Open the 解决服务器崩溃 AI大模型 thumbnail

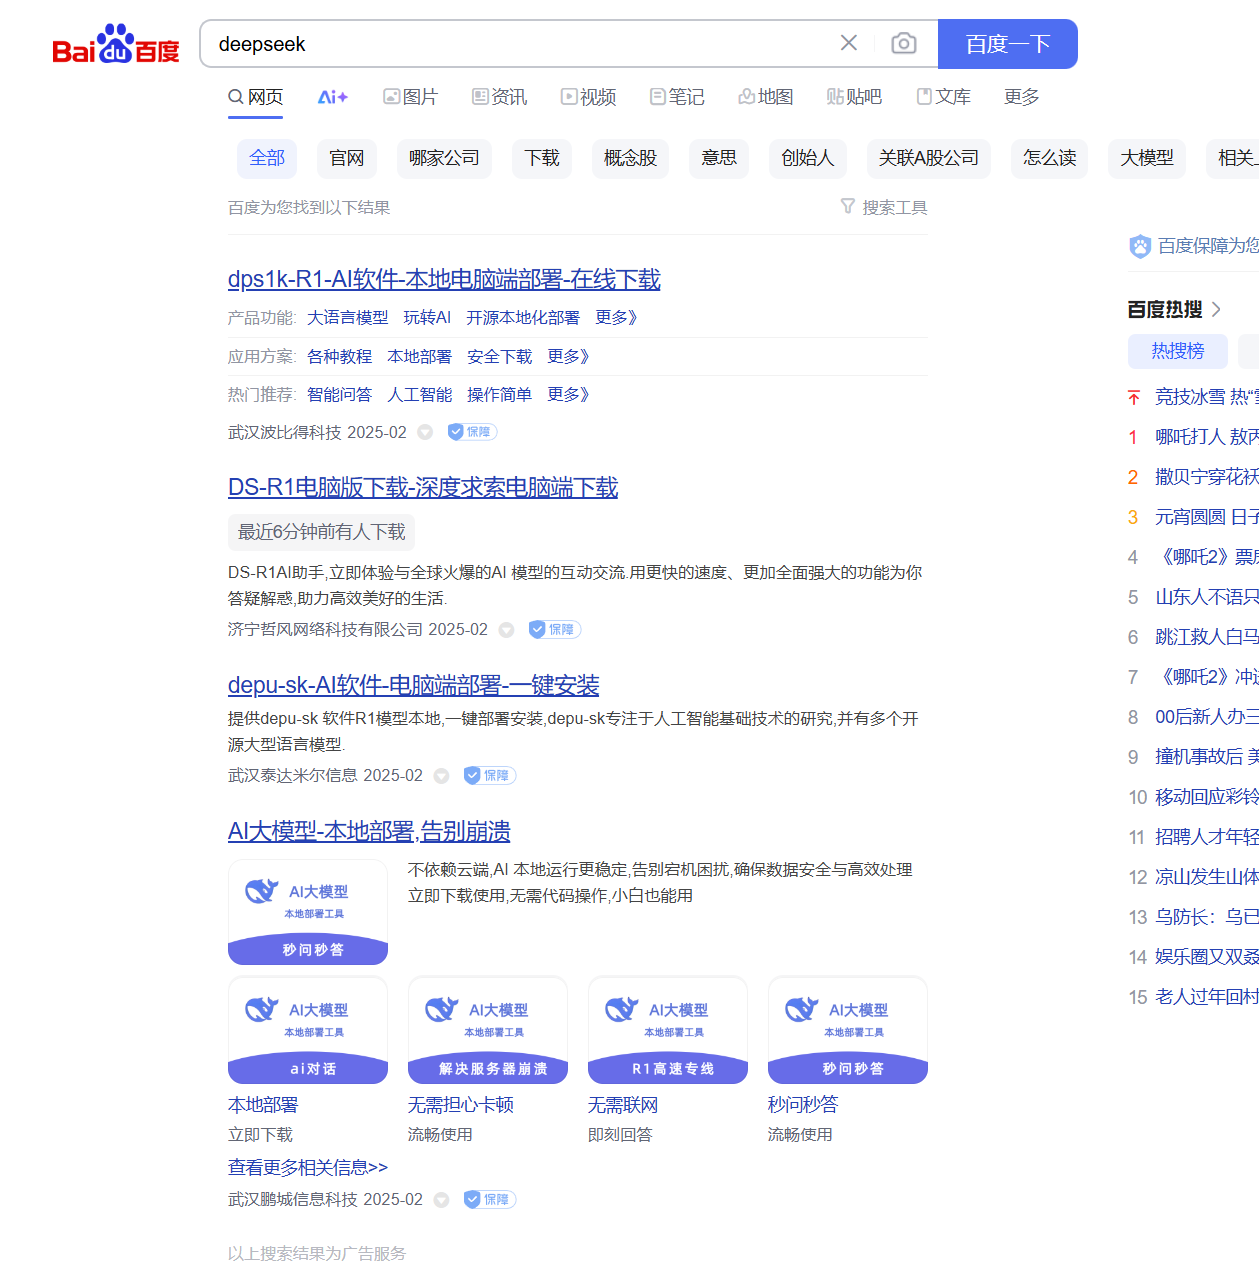point(488,1030)
